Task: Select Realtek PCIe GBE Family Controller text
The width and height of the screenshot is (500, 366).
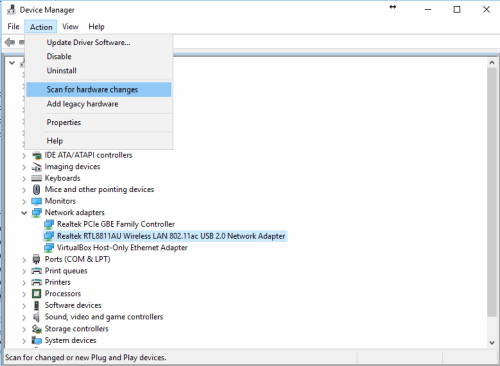Action: tap(116, 224)
